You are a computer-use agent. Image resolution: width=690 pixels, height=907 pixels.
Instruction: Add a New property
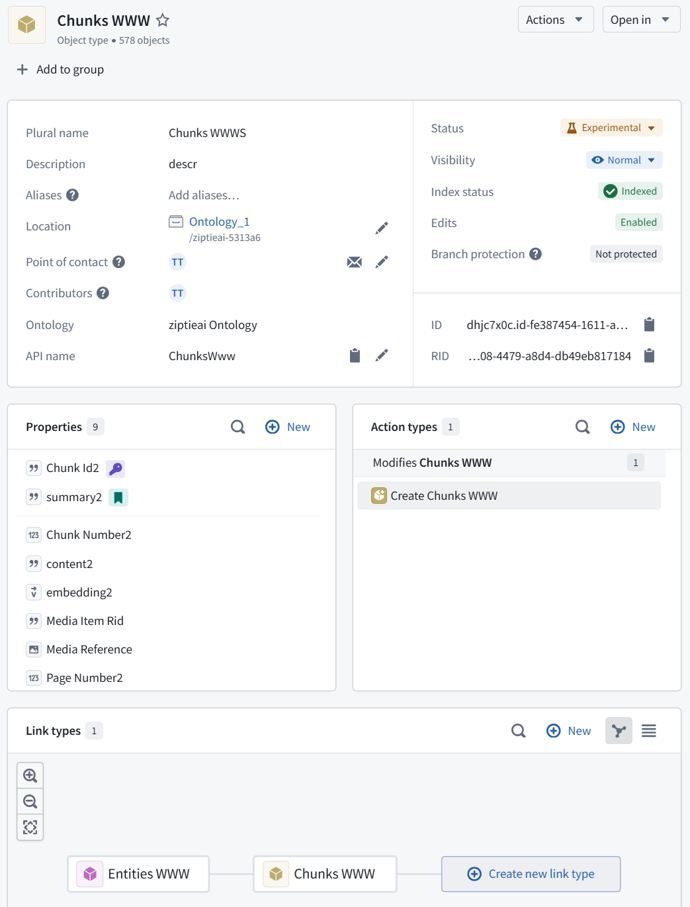click(287, 427)
